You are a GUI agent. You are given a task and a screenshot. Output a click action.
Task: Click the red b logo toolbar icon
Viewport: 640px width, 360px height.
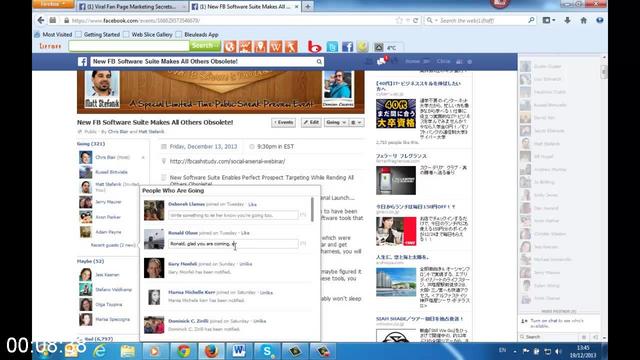pos(314,47)
